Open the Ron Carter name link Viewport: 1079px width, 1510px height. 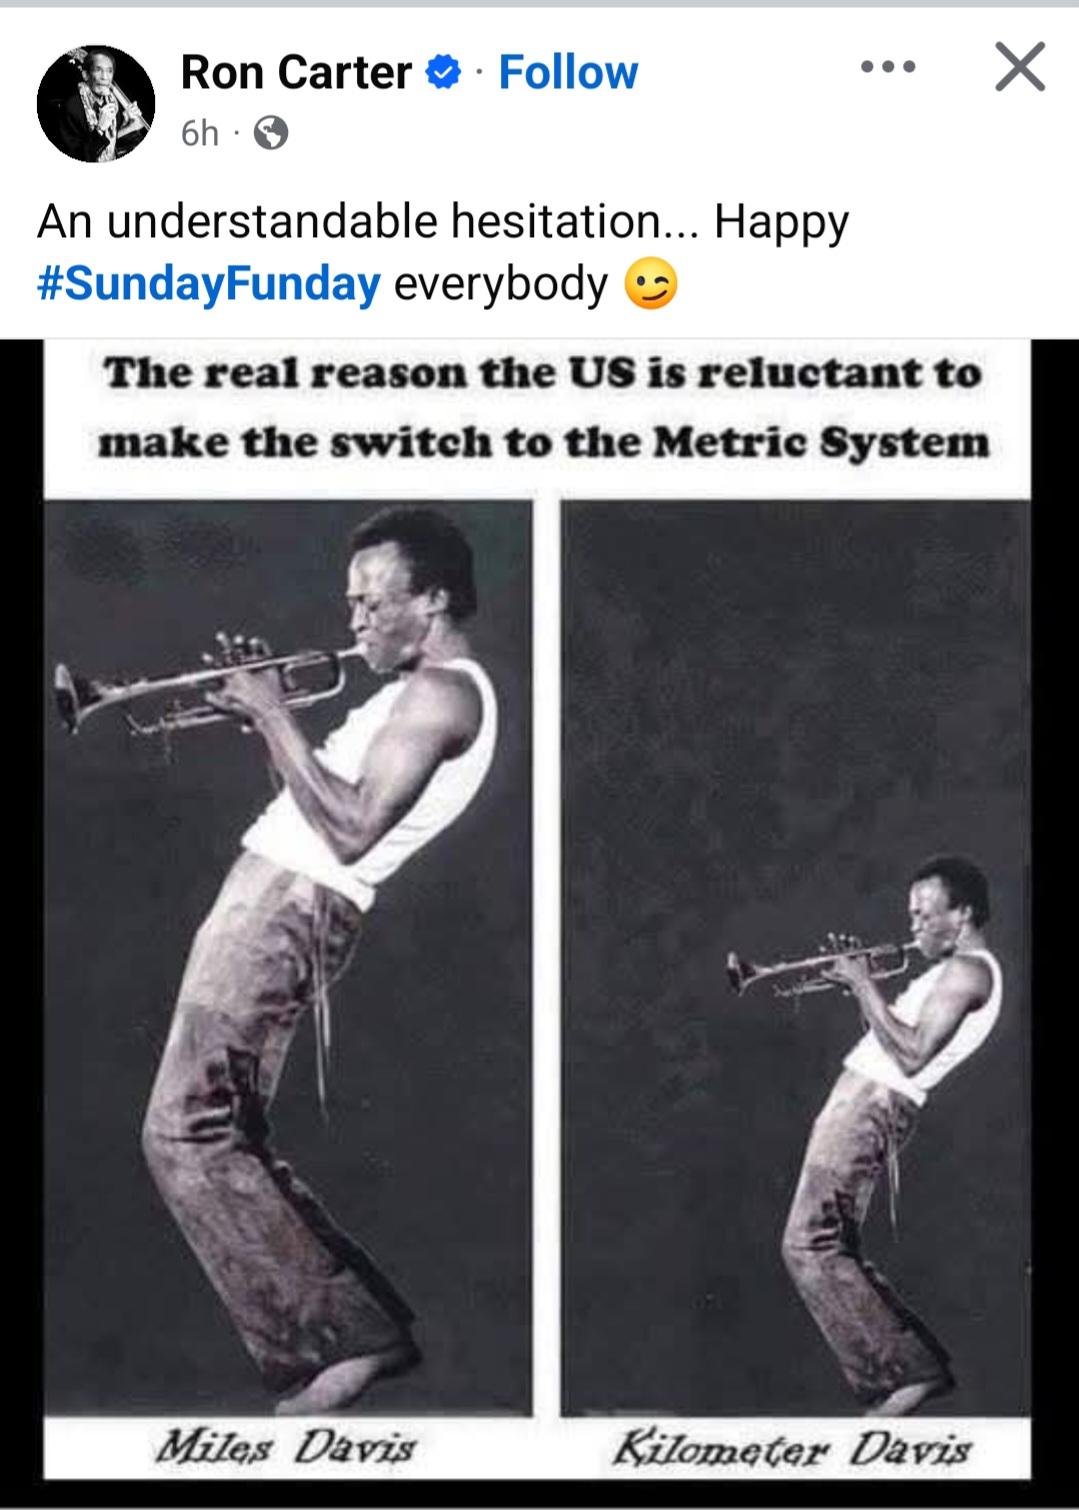click(x=296, y=72)
